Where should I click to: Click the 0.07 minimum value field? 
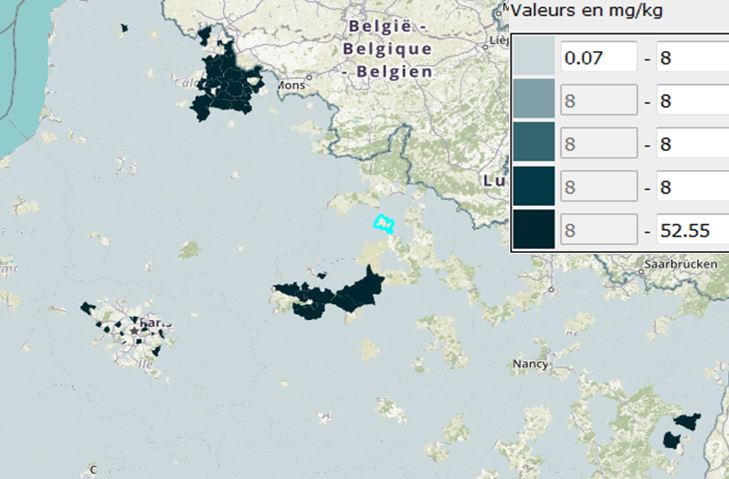[598, 58]
